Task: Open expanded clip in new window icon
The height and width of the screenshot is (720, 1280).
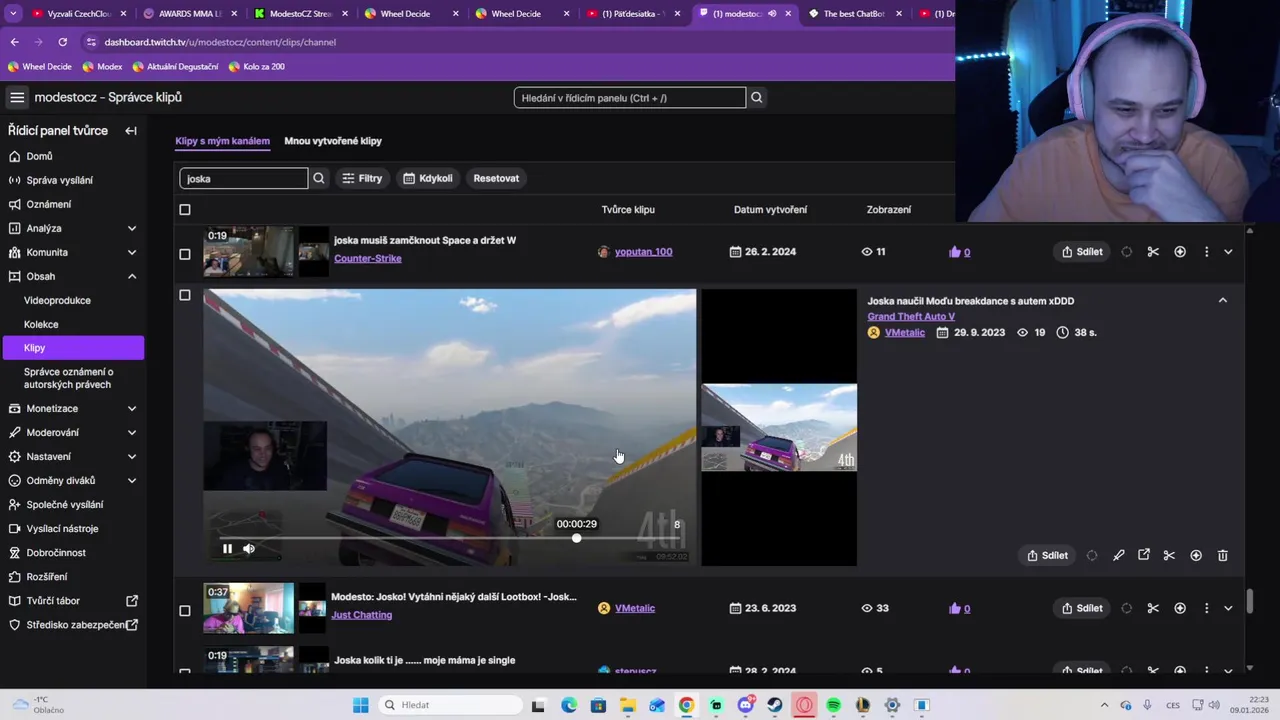Action: pyautogui.click(x=1144, y=555)
